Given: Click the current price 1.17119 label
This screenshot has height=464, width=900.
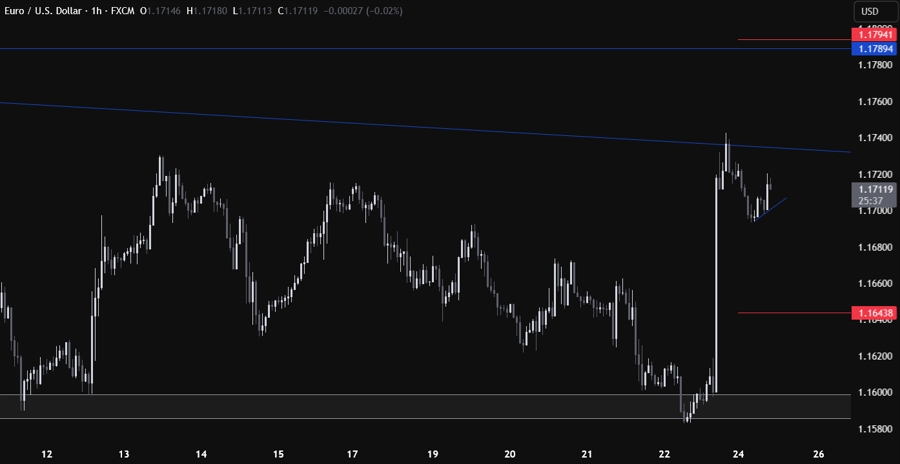Looking at the screenshot, I should [x=874, y=188].
